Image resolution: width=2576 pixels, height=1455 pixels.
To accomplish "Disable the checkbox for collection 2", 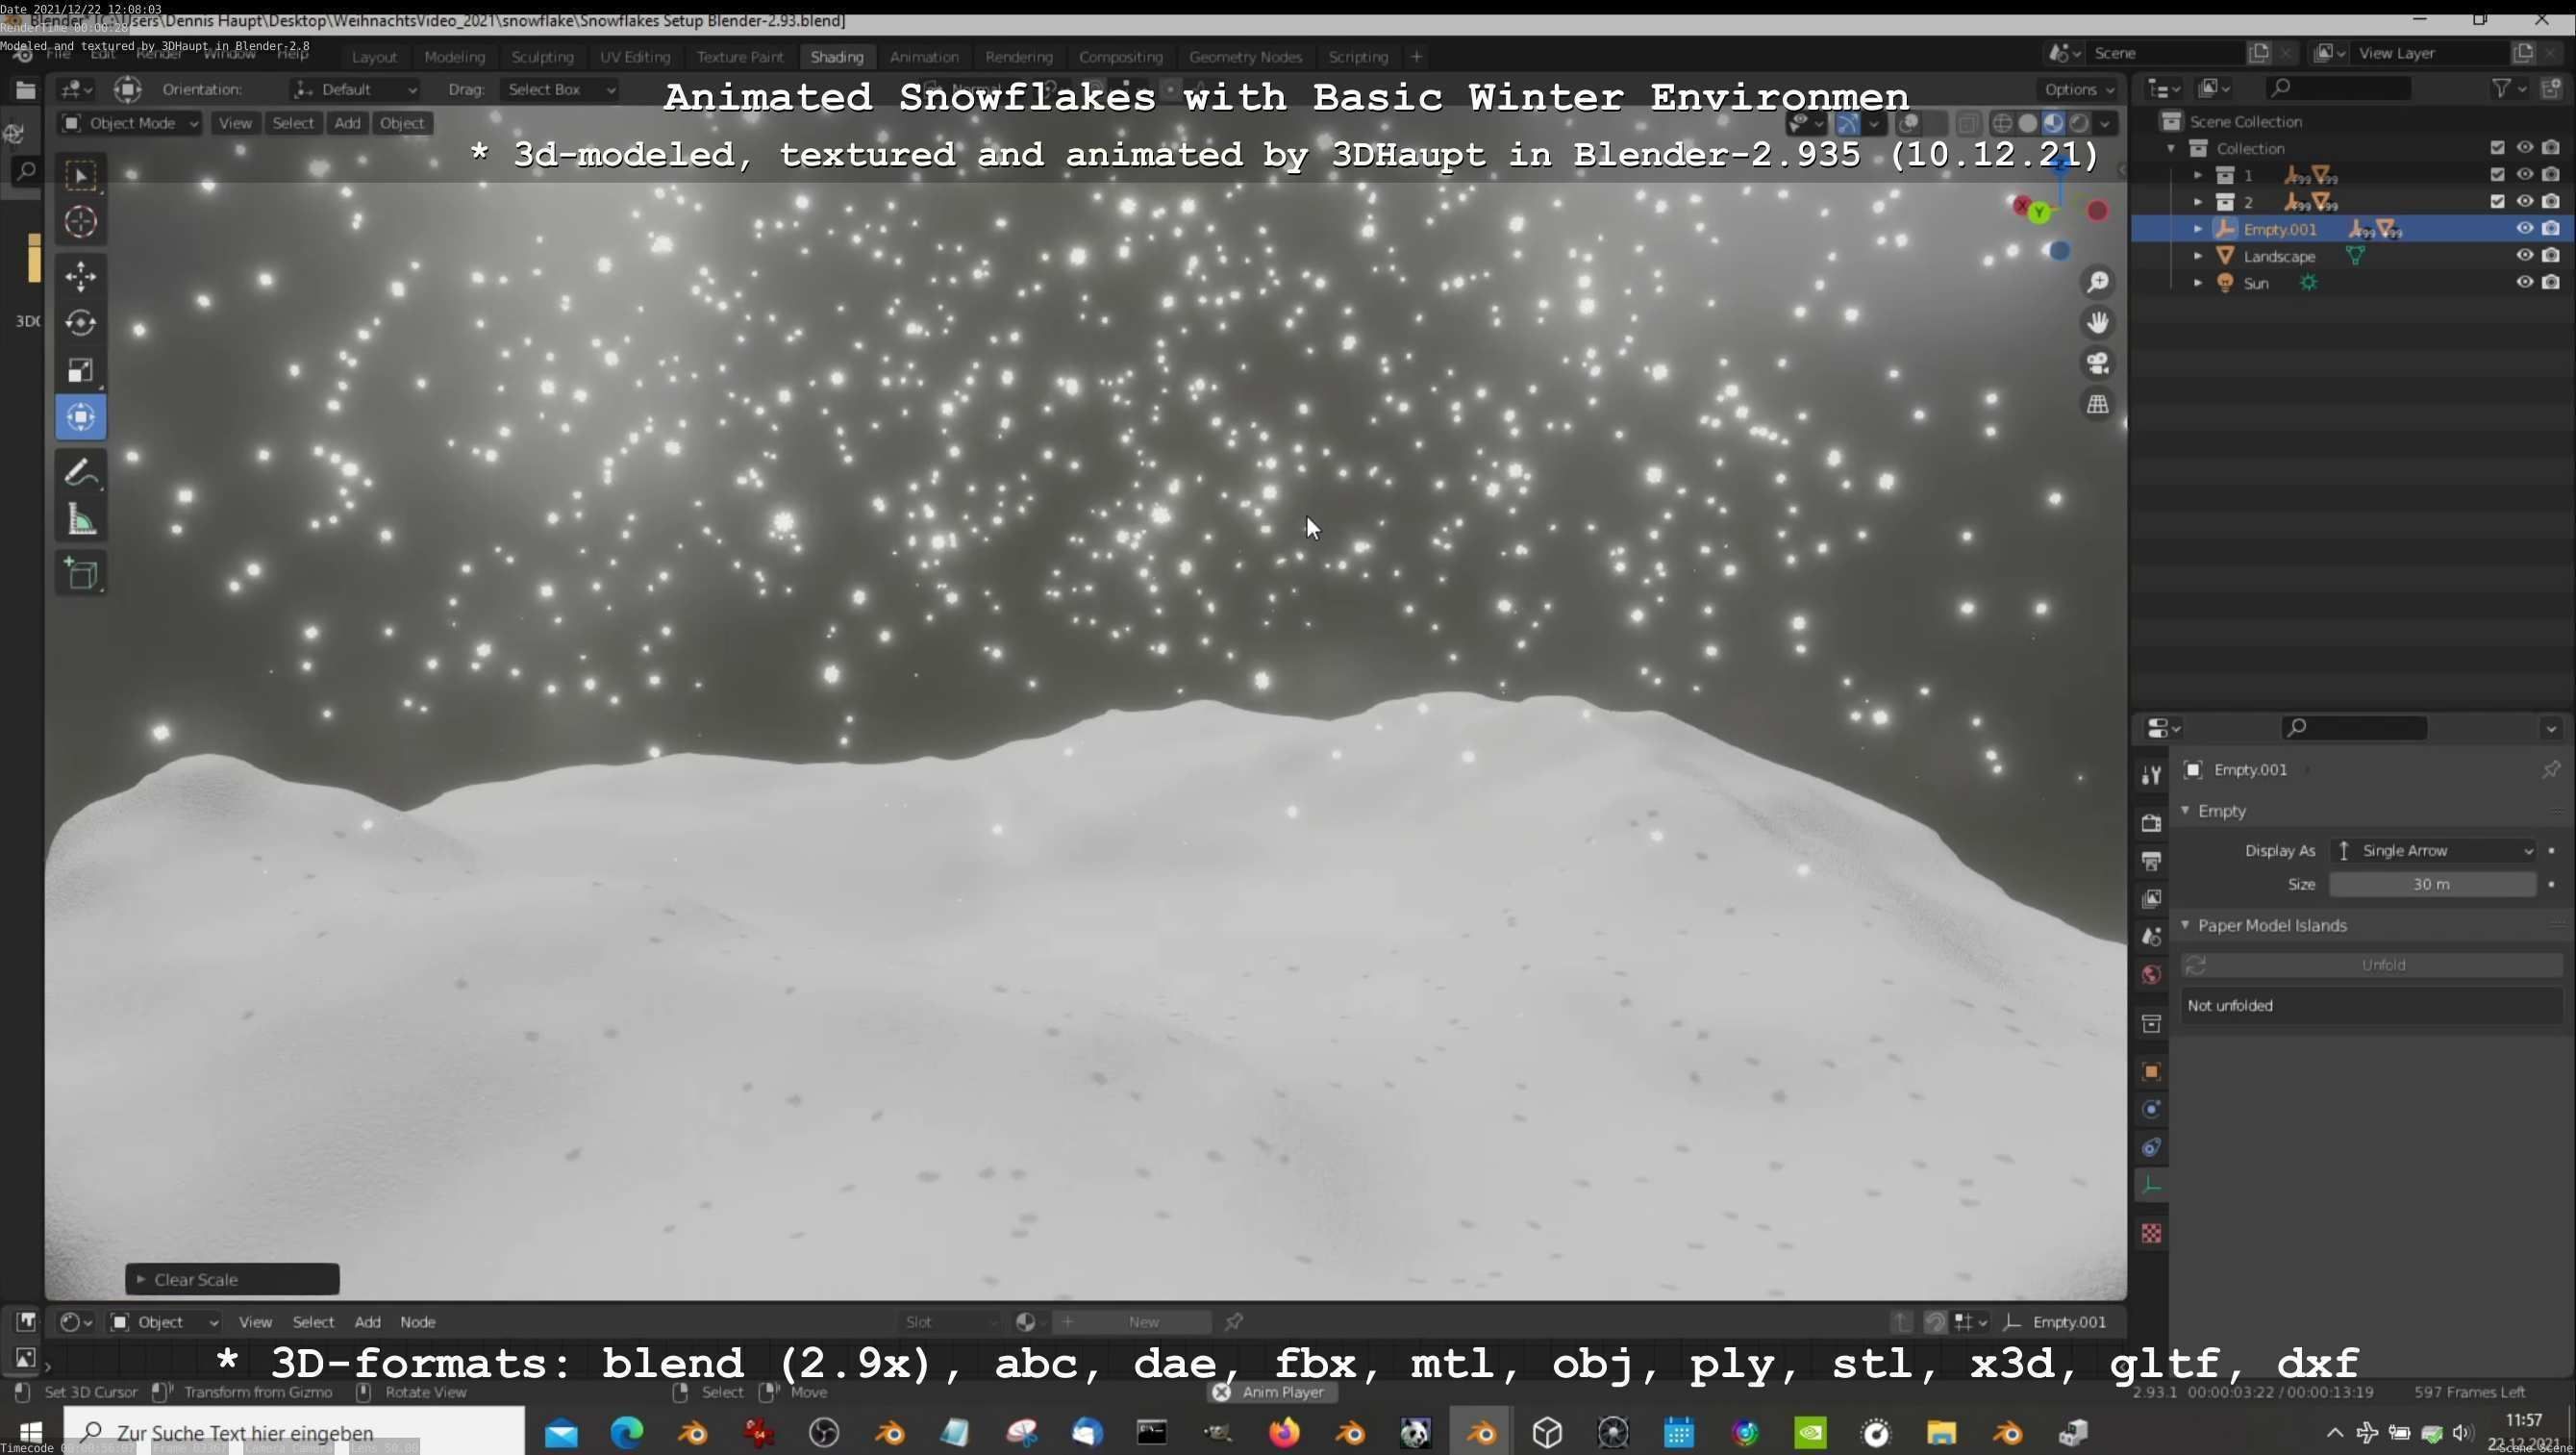I will [x=2497, y=201].
